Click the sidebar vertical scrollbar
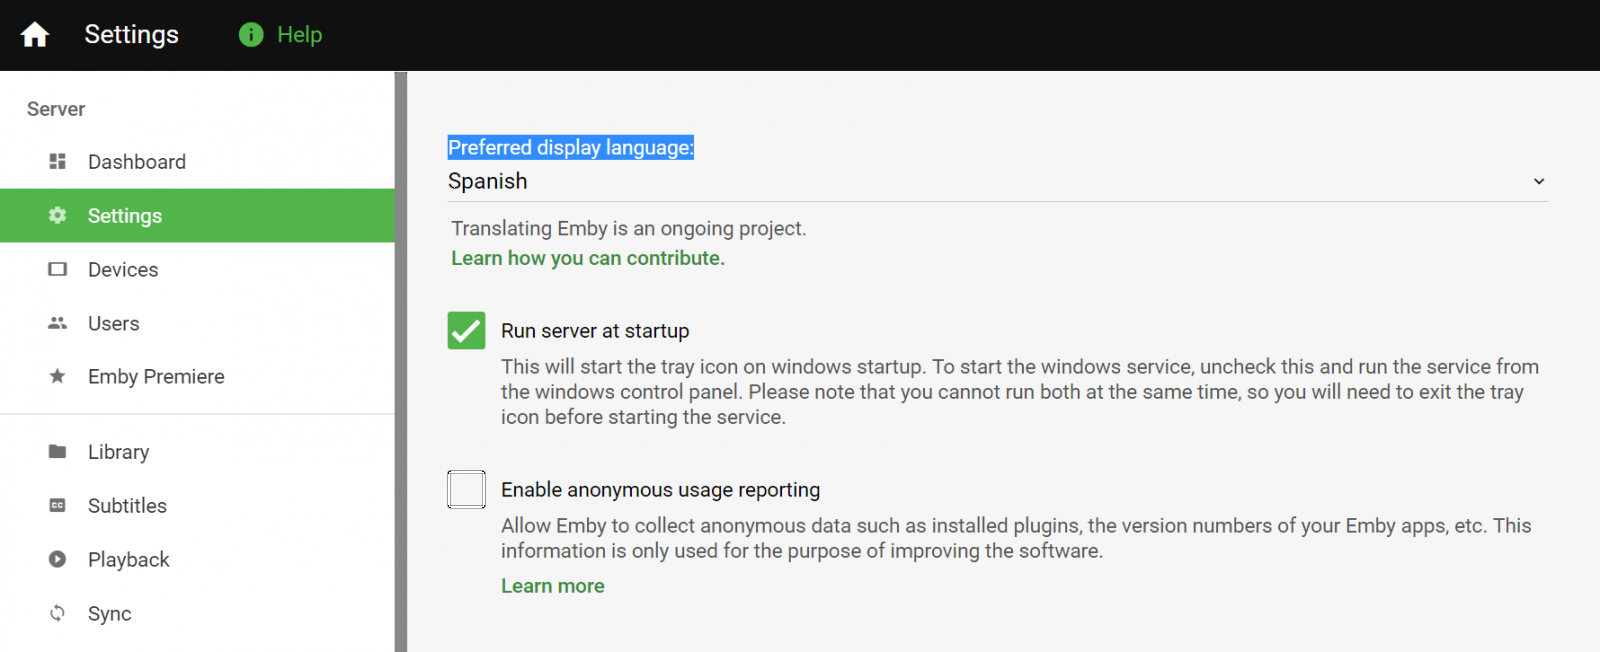Viewport: 1600px width, 652px height. tap(401, 360)
